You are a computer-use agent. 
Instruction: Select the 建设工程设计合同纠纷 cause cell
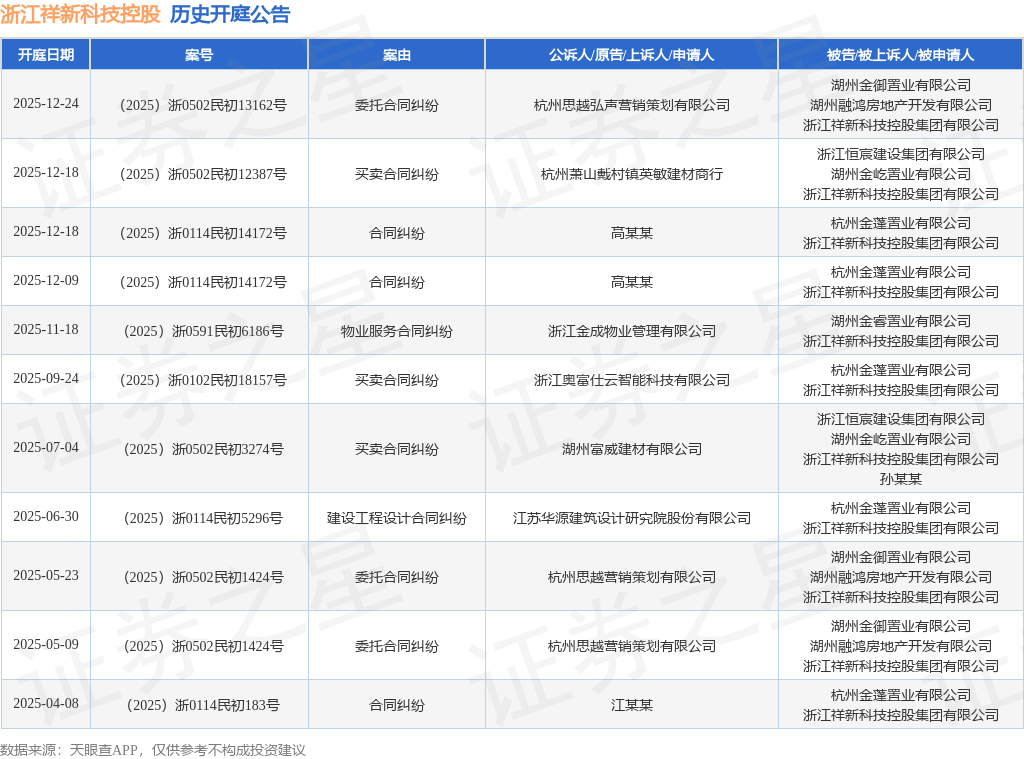coord(396,517)
